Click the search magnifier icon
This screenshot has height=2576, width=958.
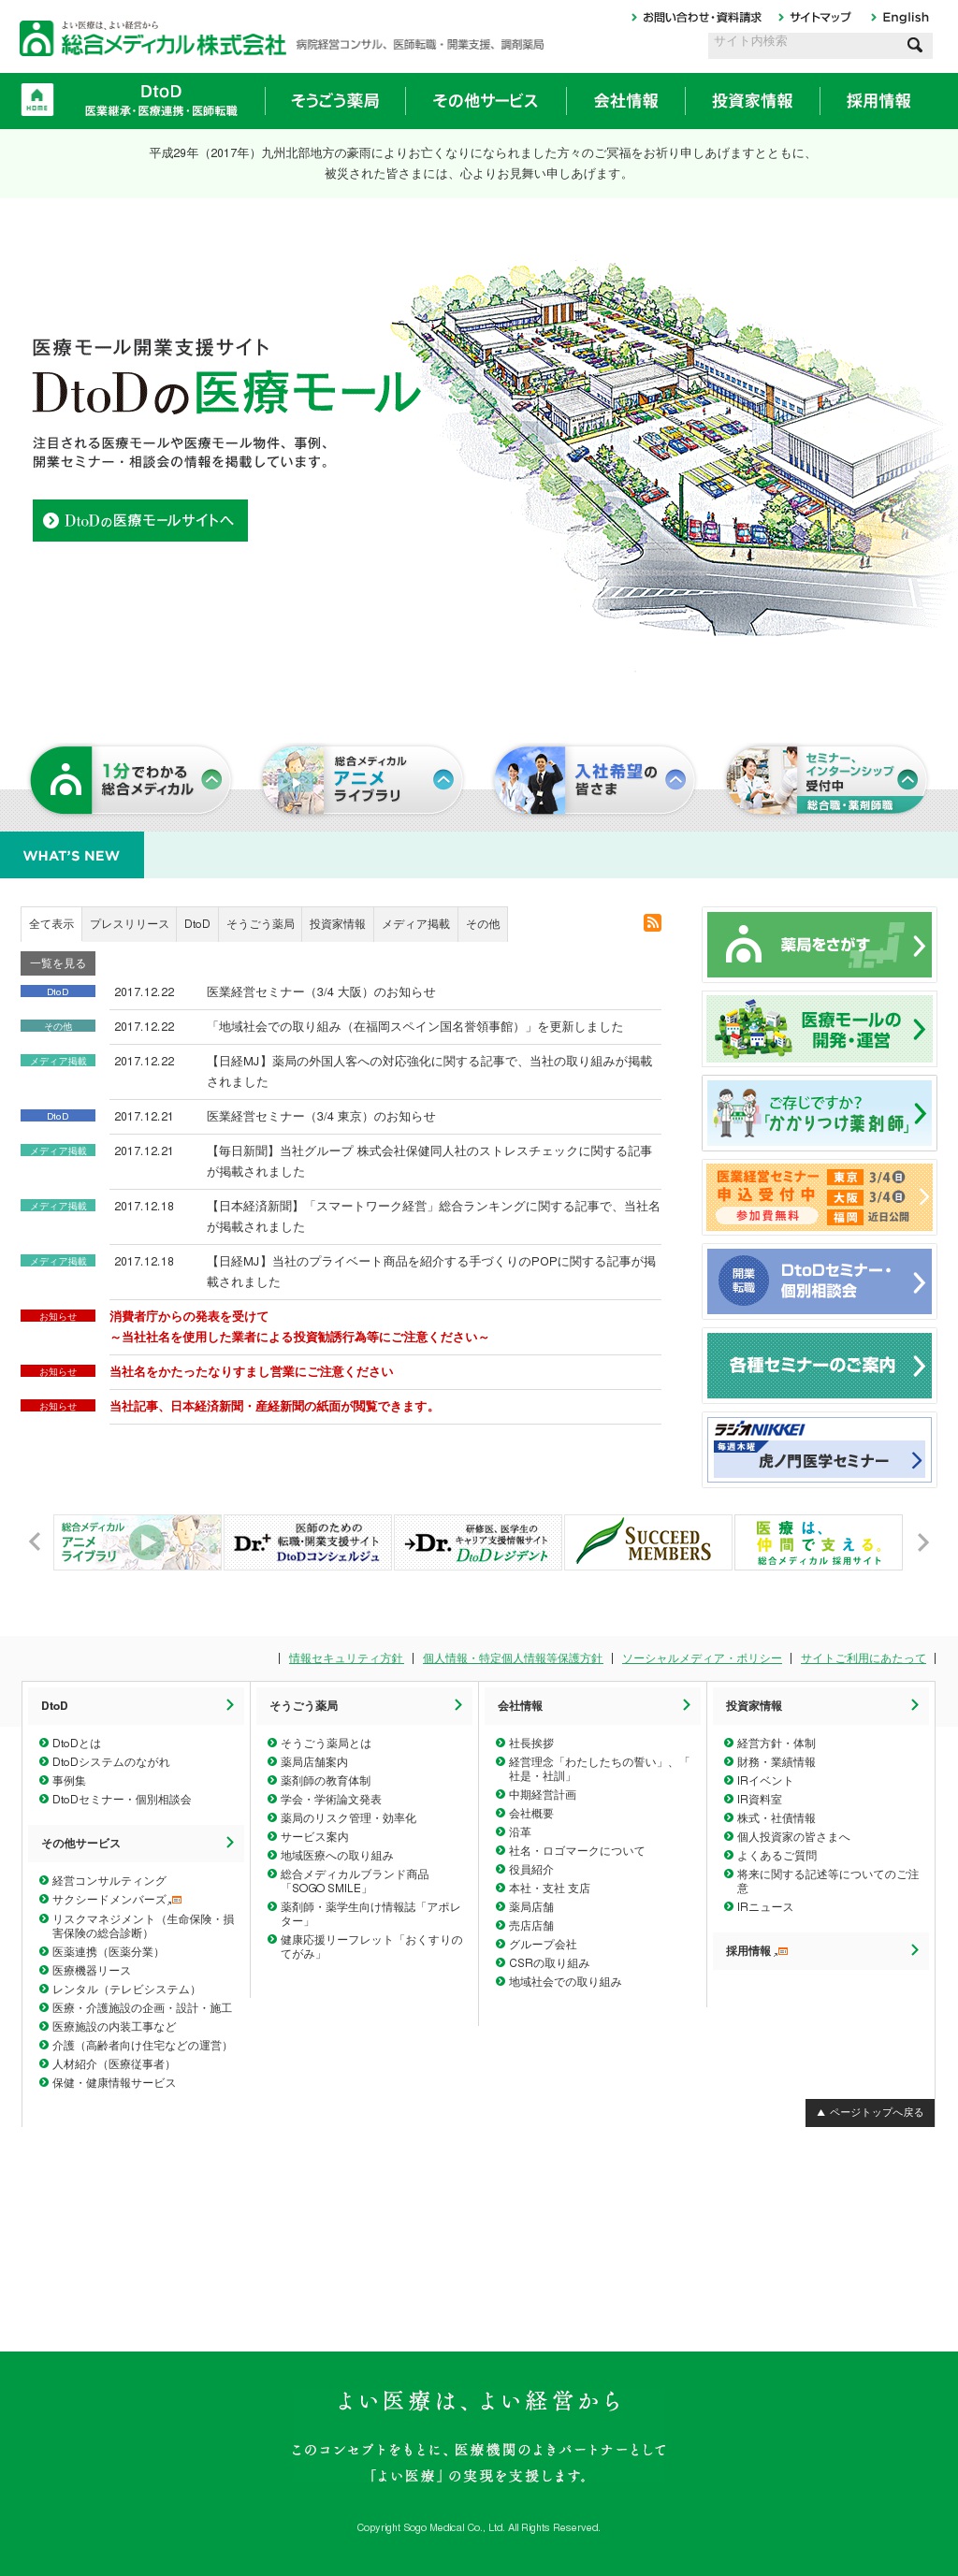[x=914, y=45]
